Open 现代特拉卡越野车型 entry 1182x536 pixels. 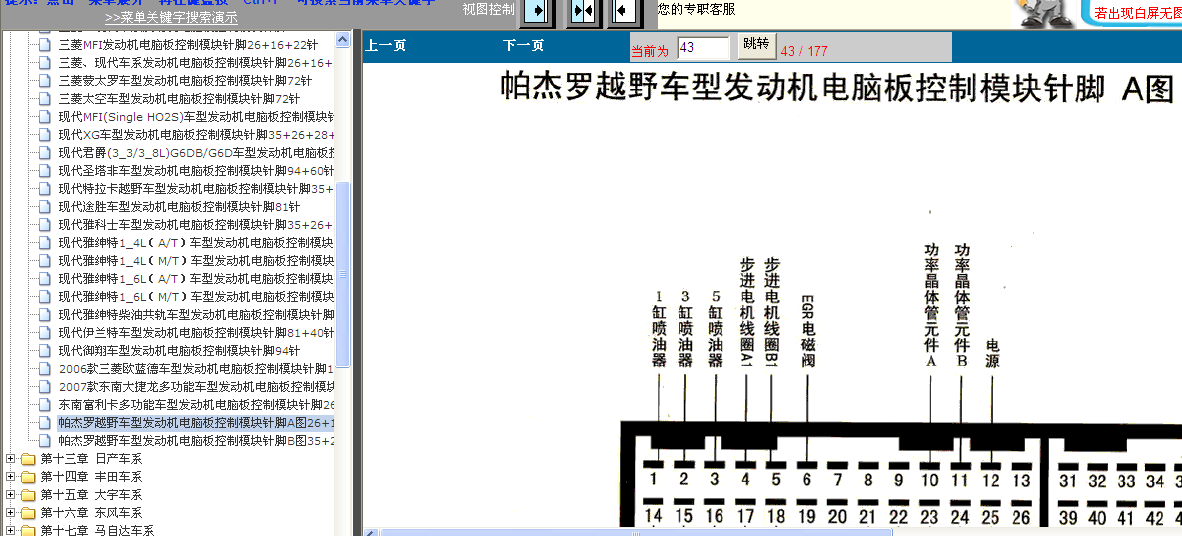(195, 188)
